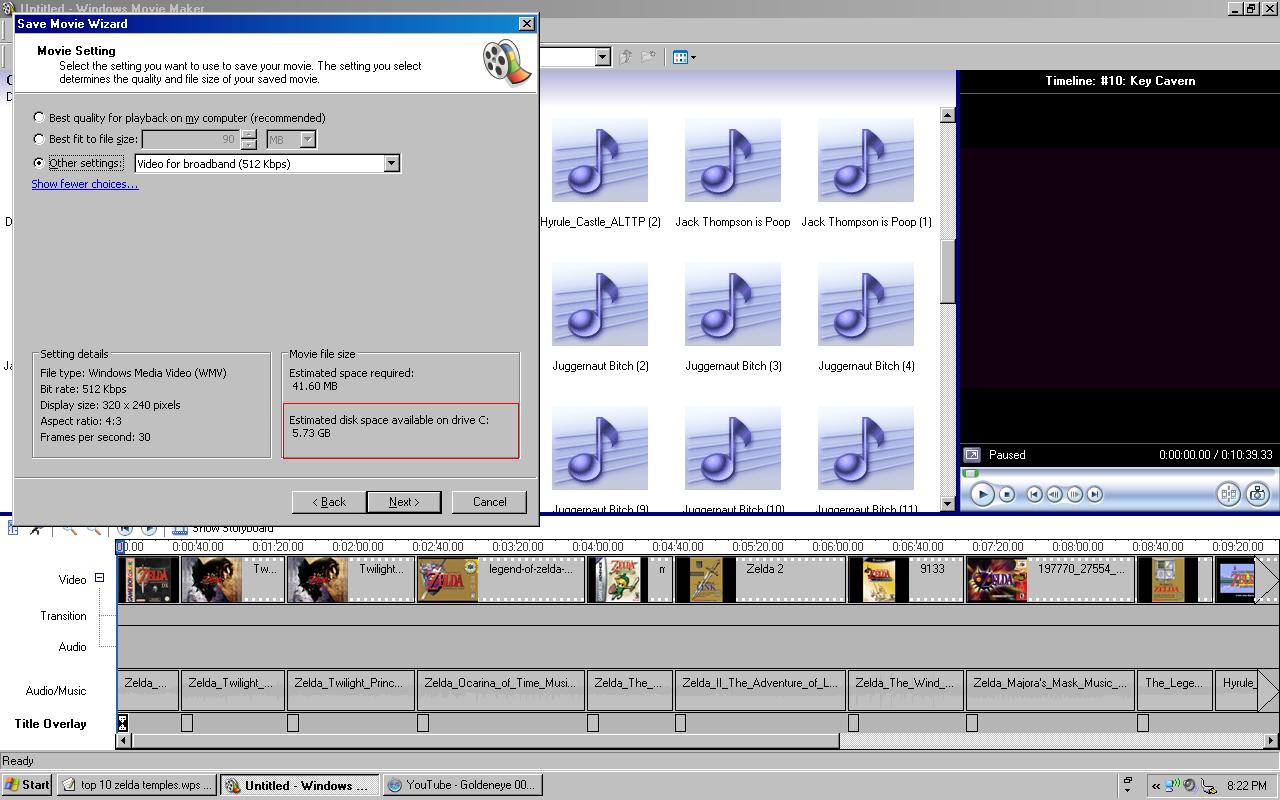Split the clip at current frame
Viewport: 1280px width, 800px height.
1228,494
